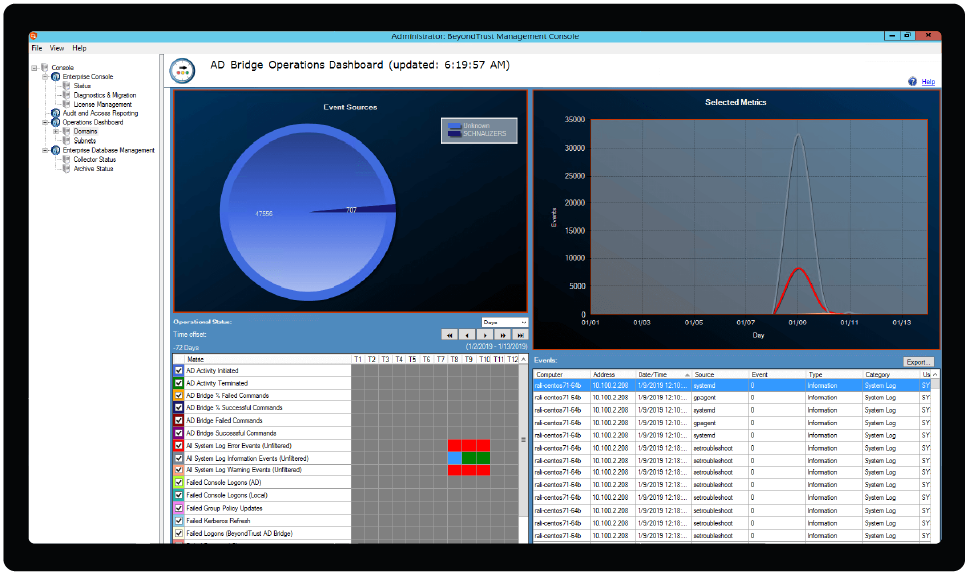
Task: Click the AD Bridge dashboard logo icon
Action: (x=182, y=69)
